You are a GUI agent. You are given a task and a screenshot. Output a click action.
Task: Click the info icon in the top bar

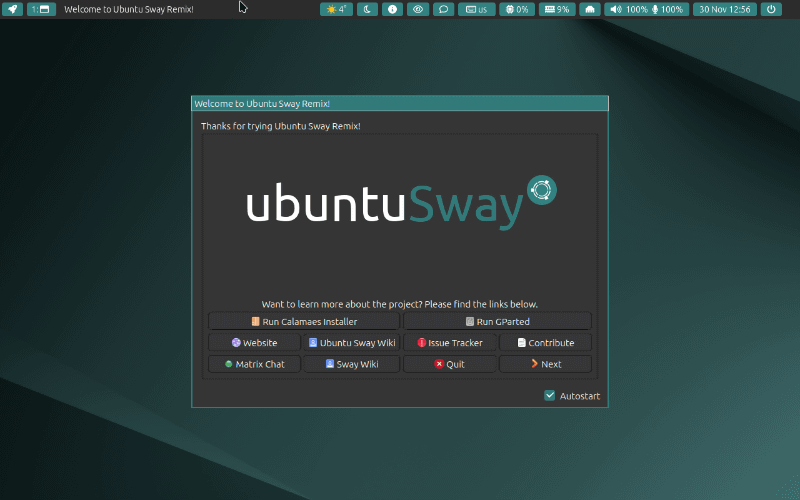click(392, 9)
